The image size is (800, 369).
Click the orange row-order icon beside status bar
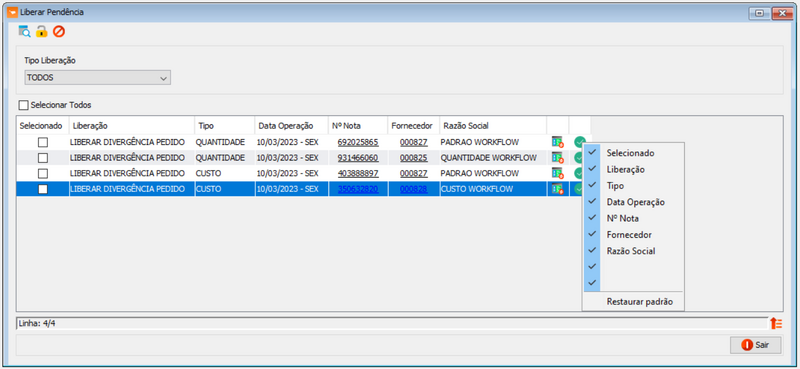point(776,323)
